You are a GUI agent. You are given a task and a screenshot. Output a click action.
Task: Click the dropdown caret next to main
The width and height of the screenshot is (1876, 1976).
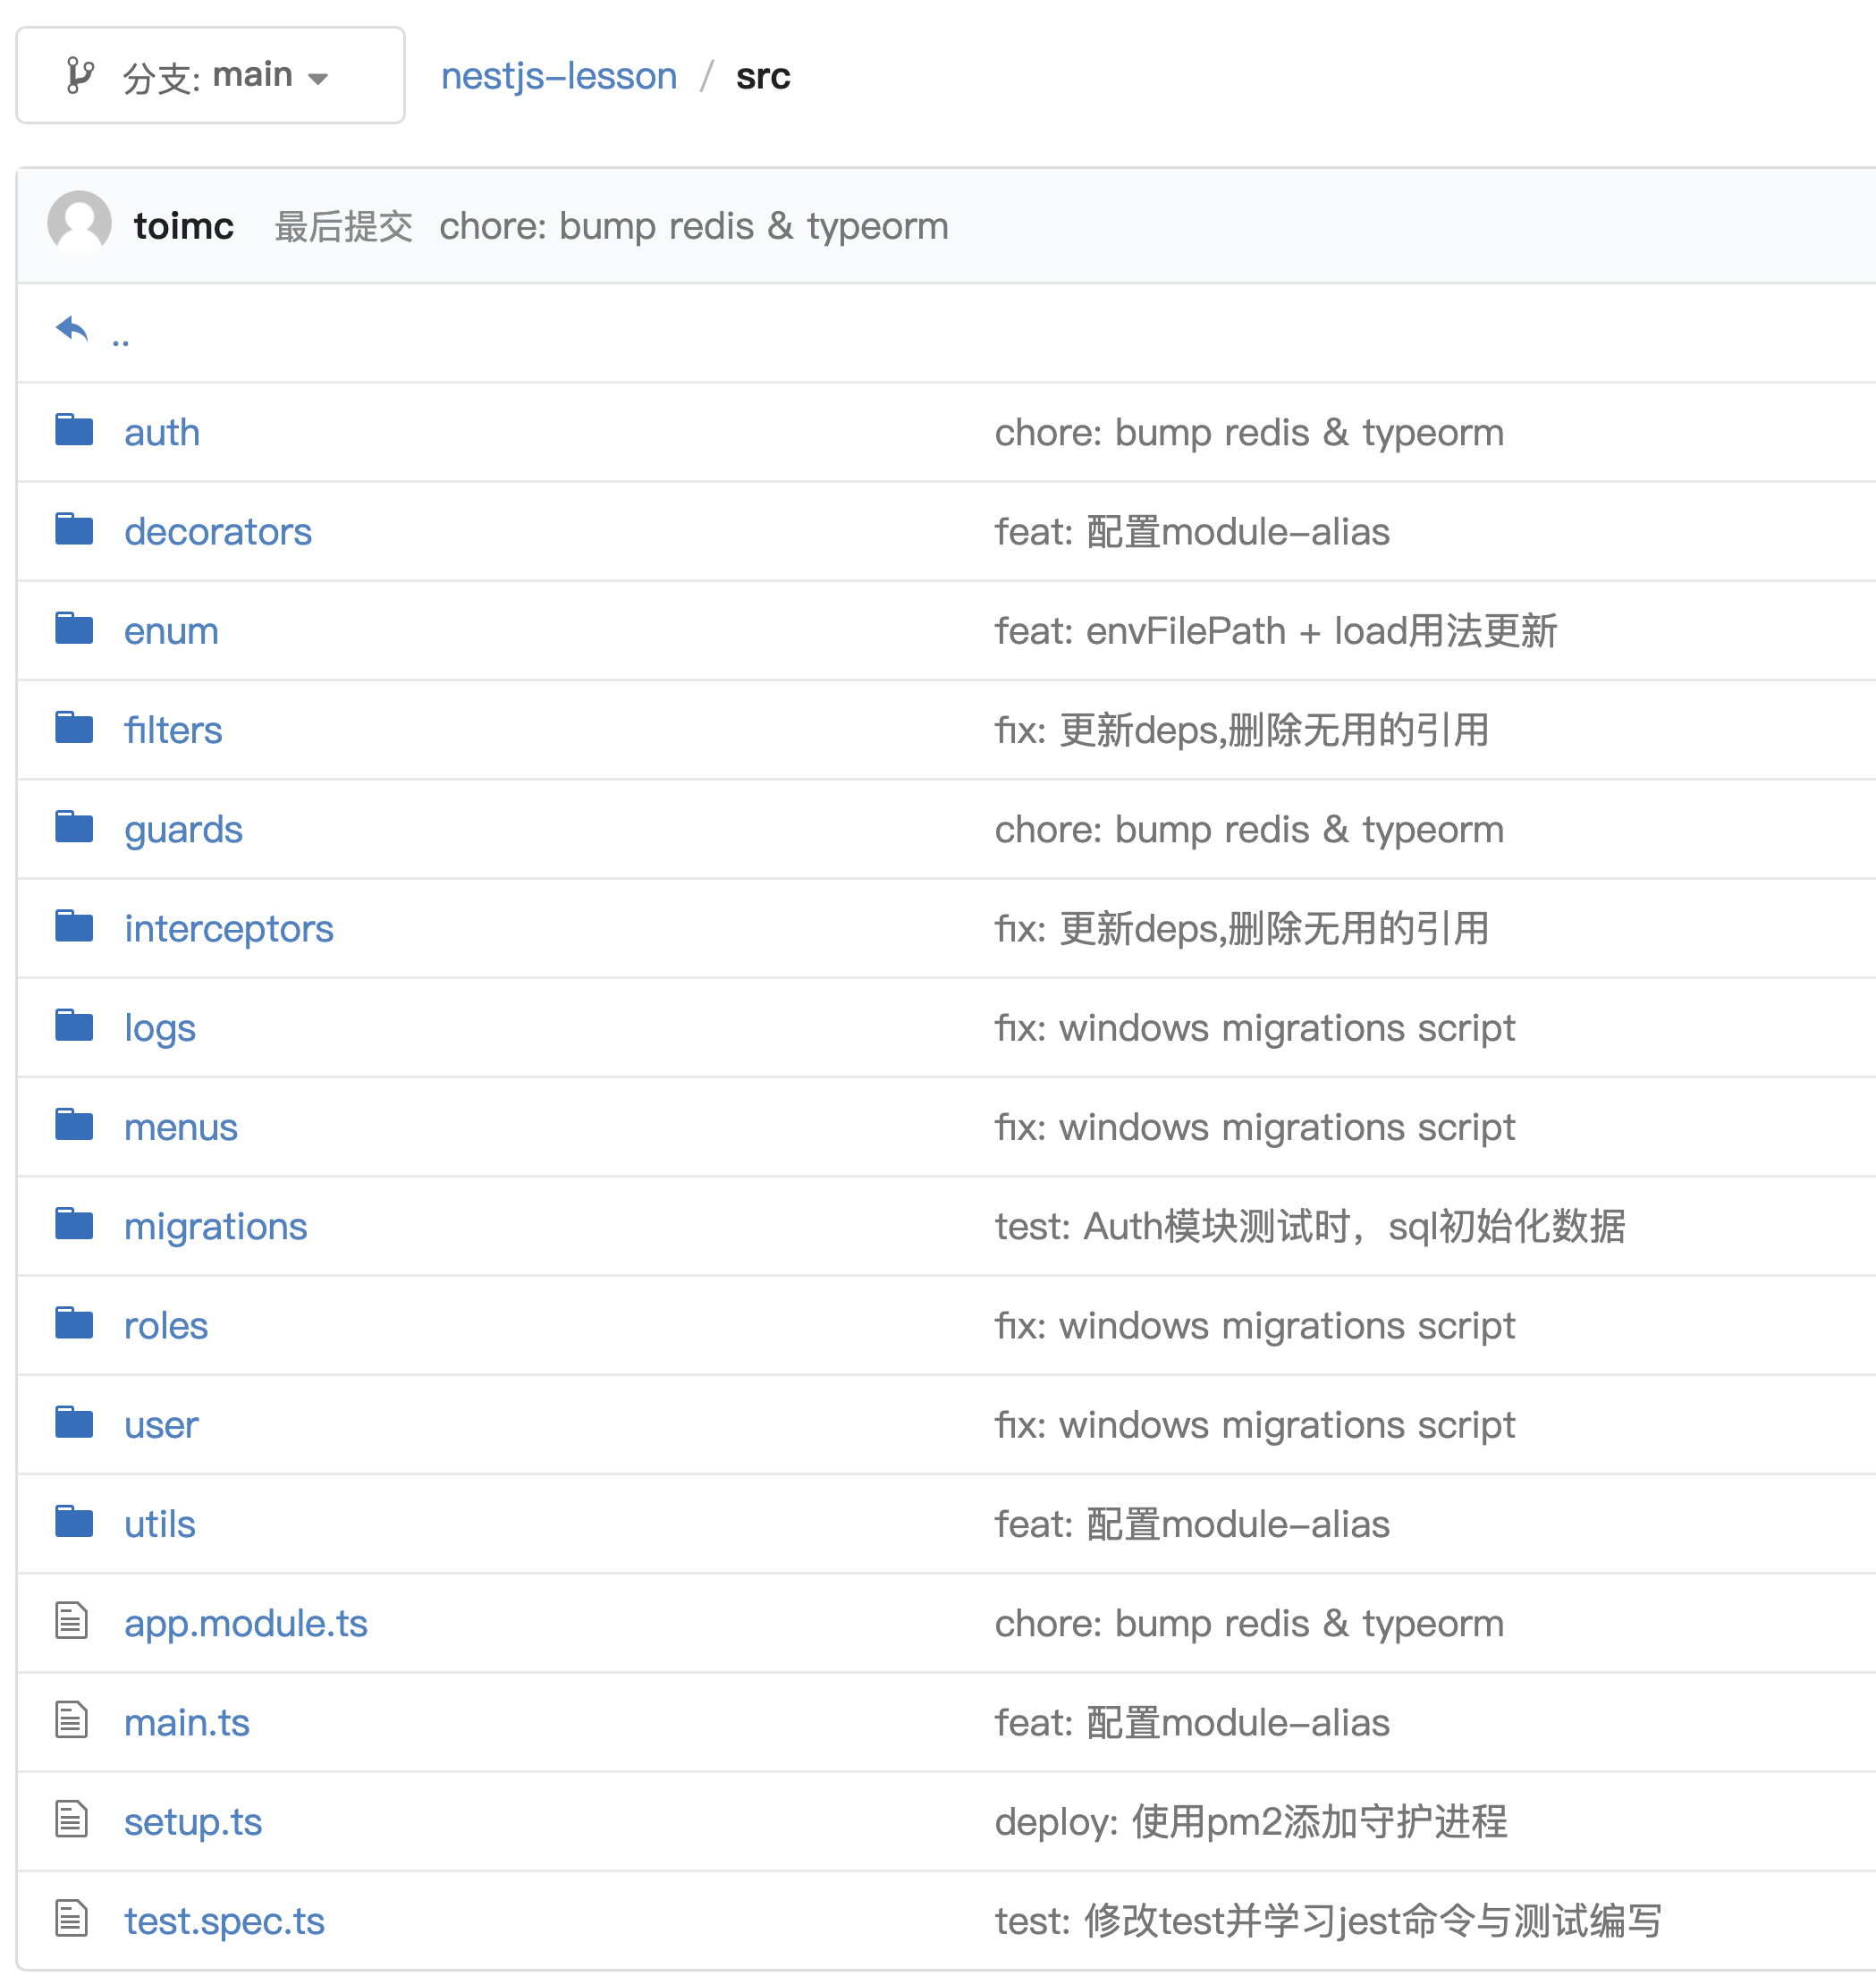point(318,79)
